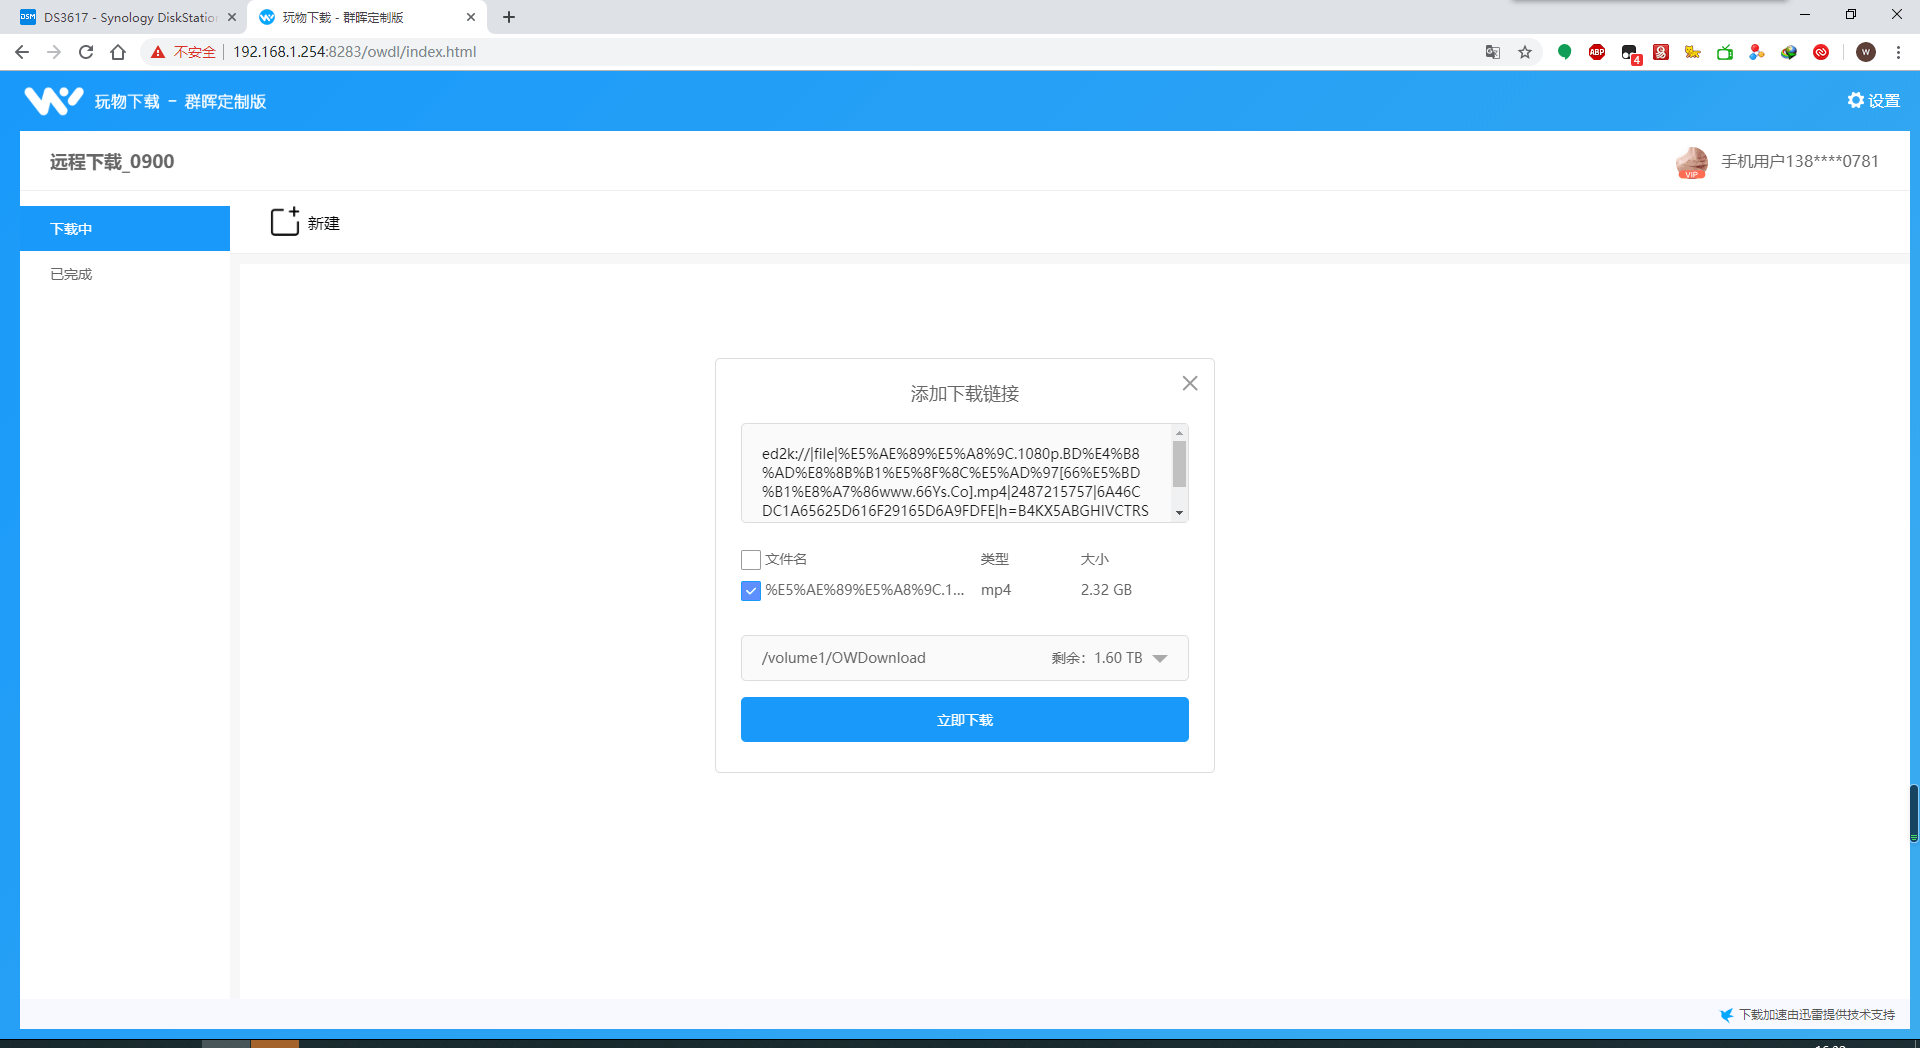Viewport: 1920px width, 1048px height.
Task: Click the VIP user avatar
Action: point(1691,162)
